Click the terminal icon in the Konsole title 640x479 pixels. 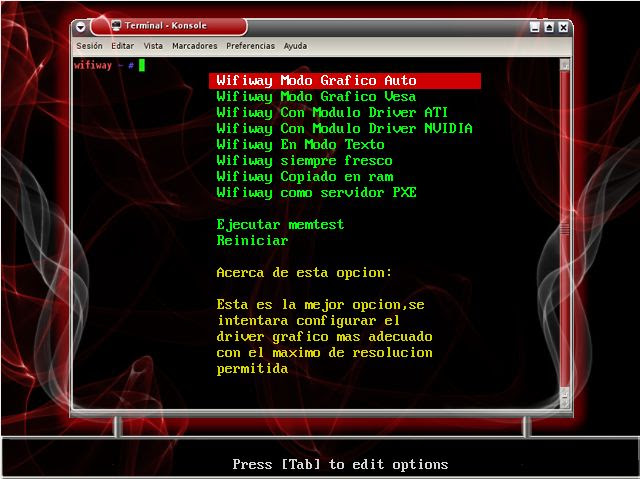point(116,25)
